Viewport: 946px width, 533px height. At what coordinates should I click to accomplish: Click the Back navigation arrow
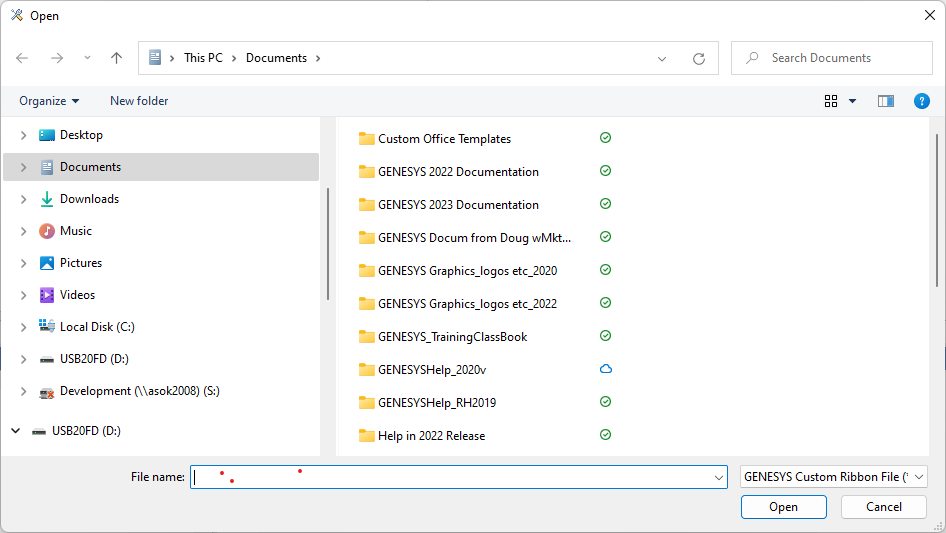(23, 58)
